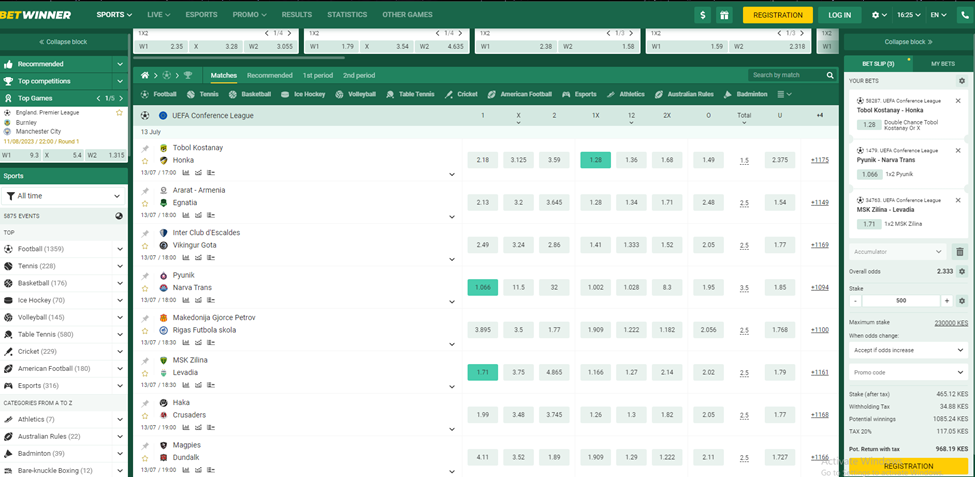The height and width of the screenshot is (477, 975).
Task: Select Ice Hockey in sports filter bar
Action: click(303, 95)
